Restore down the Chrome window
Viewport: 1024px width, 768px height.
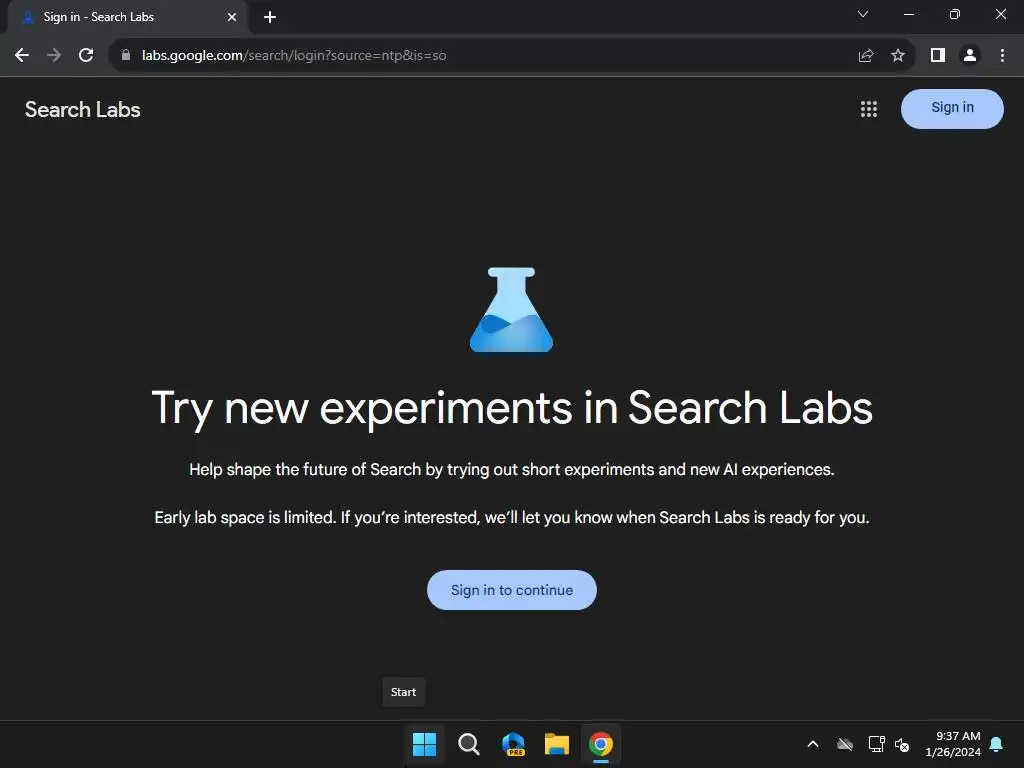955,14
